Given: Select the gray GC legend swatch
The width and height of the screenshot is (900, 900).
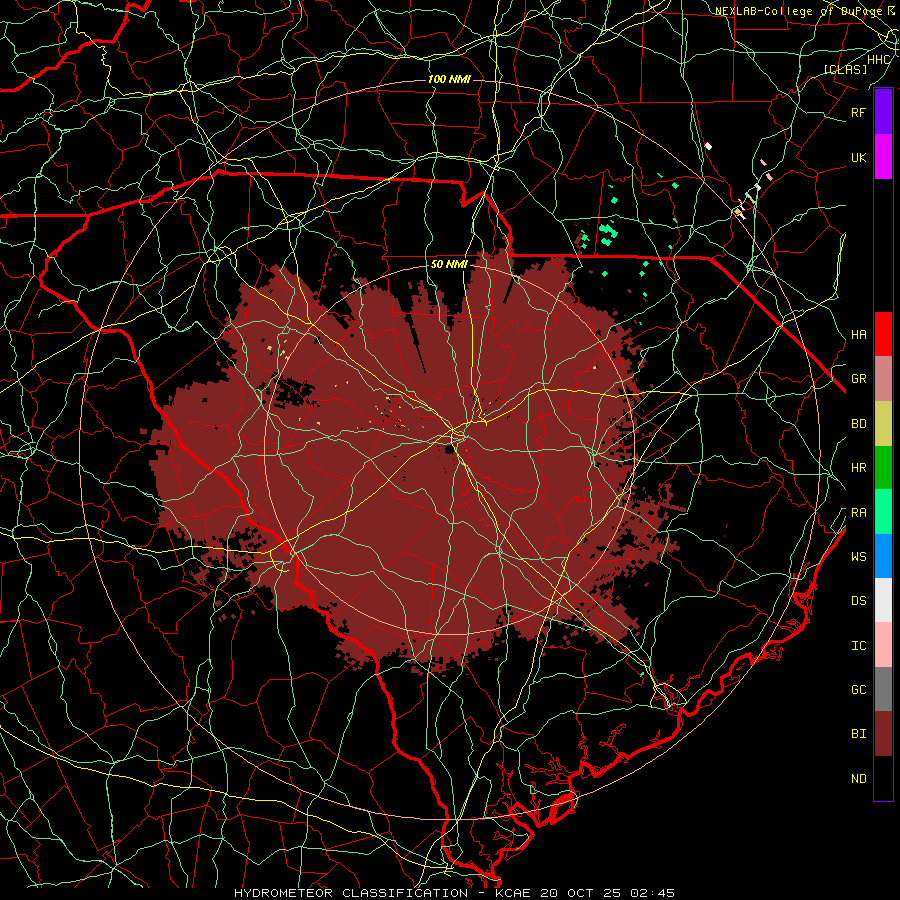Looking at the screenshot, I should coord(883,689).
